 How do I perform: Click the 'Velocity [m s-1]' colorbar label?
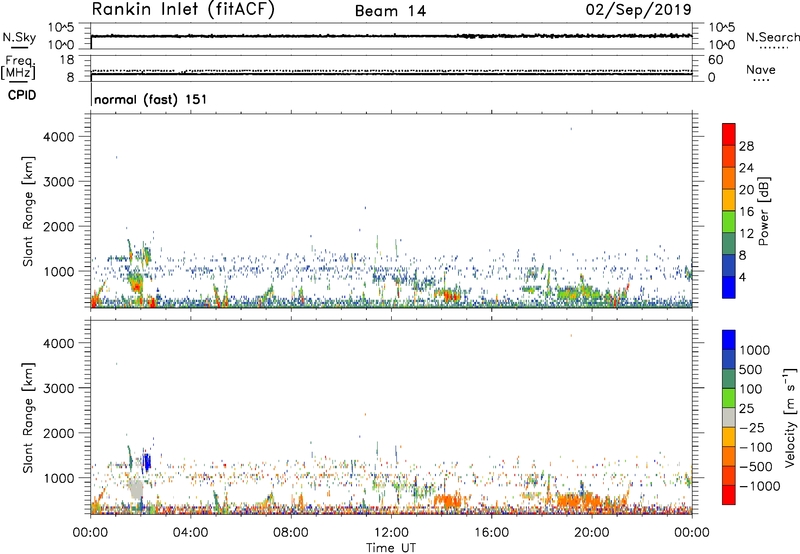coord(790,417)
